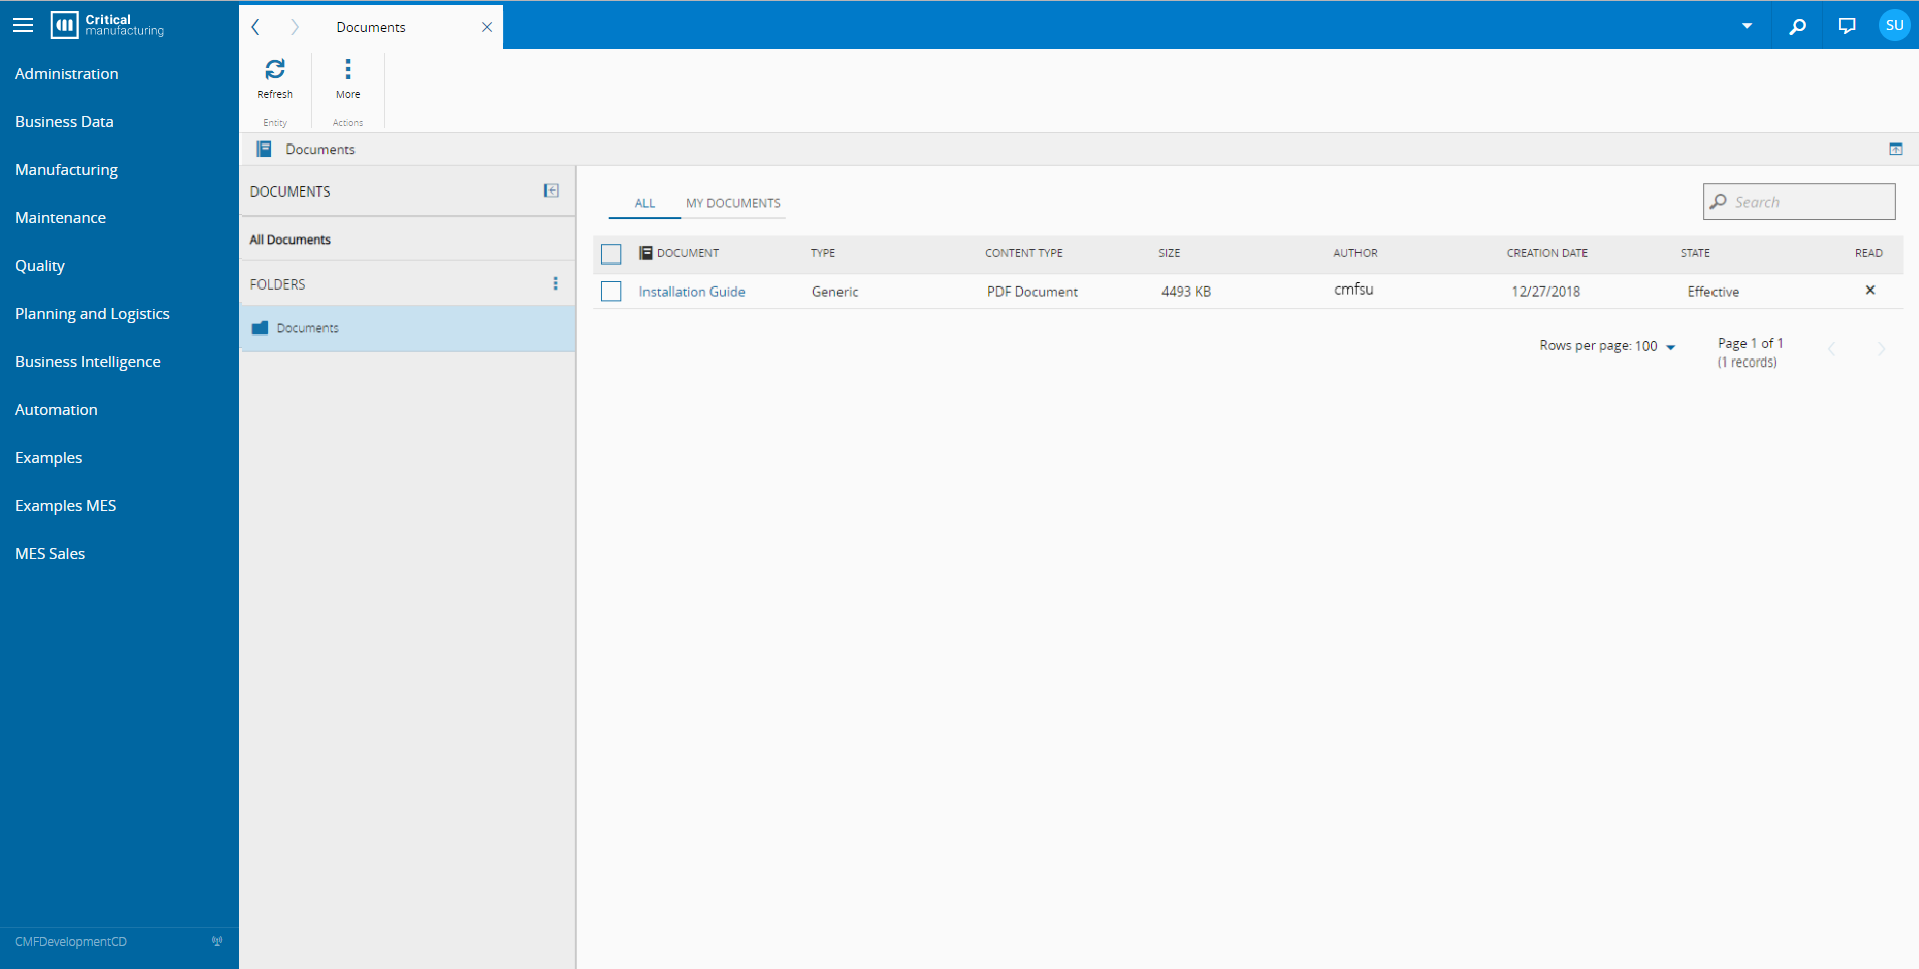Viewport: 1919px width, 969px height.
Task: Go back with the navigation arrow
Action: (256, 27)
